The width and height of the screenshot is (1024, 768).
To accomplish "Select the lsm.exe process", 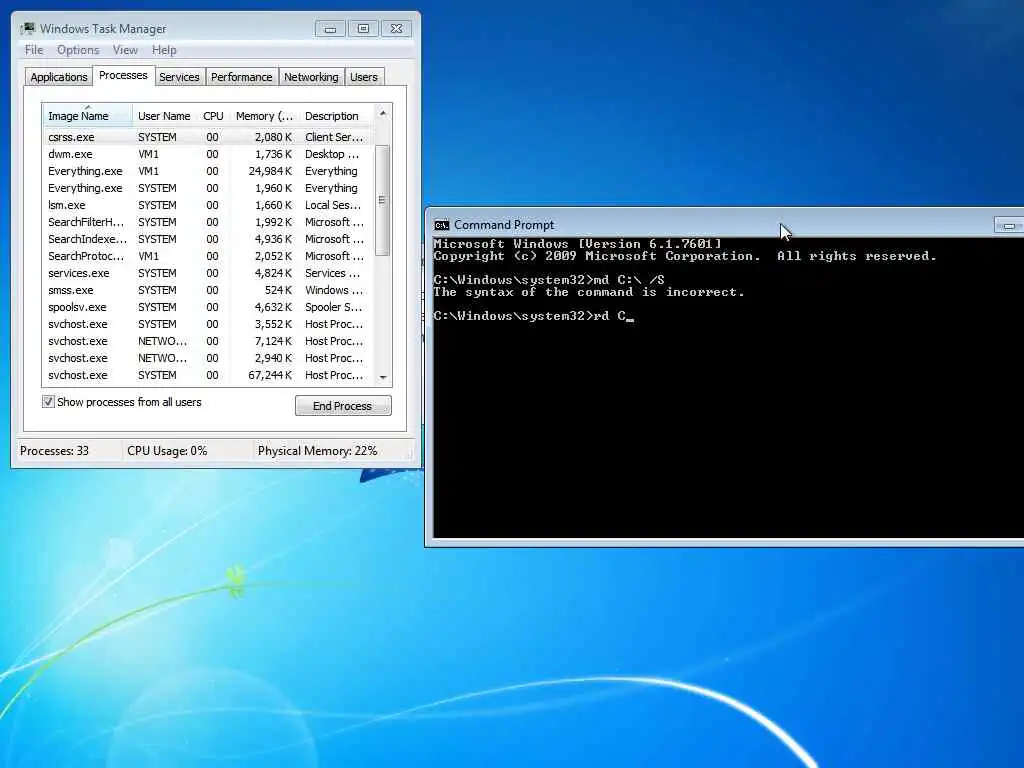I will coord(209,205).
